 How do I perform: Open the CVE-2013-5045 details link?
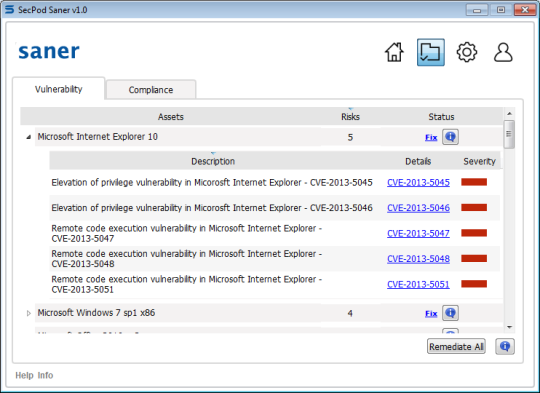(418, 183)
